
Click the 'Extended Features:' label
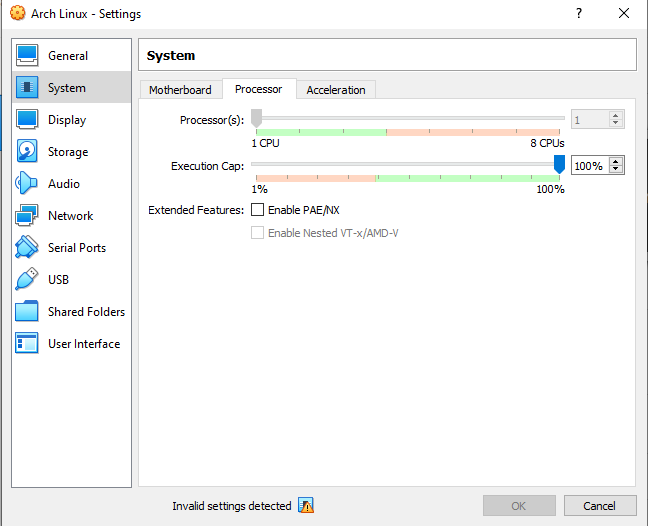point(196,210)
